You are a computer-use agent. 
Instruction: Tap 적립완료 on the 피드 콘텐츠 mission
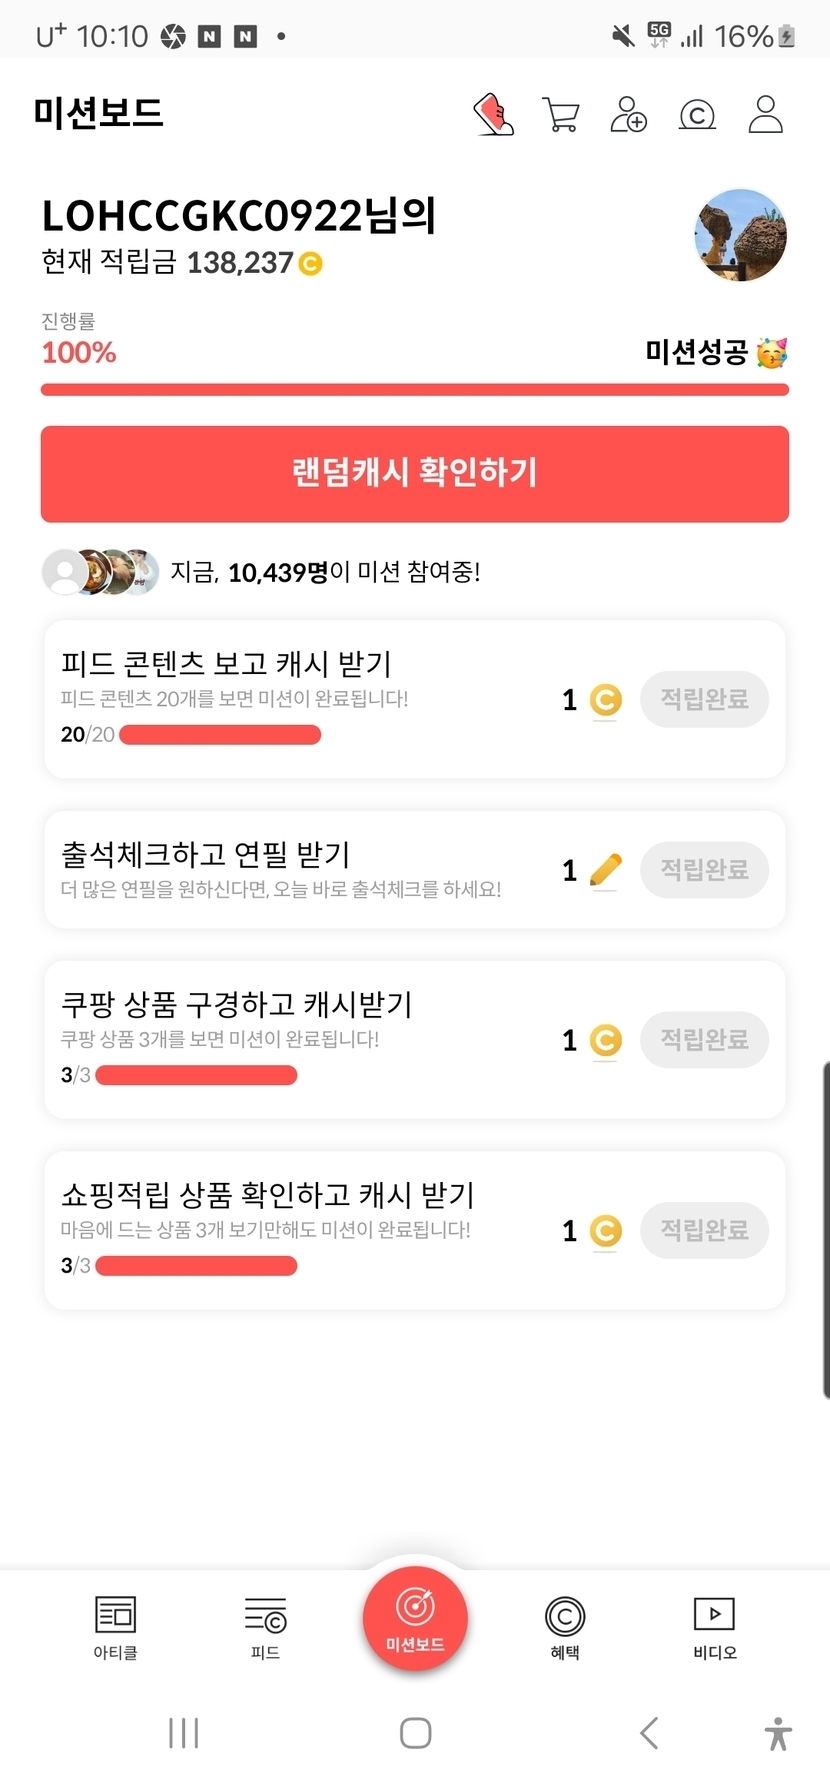704,699
